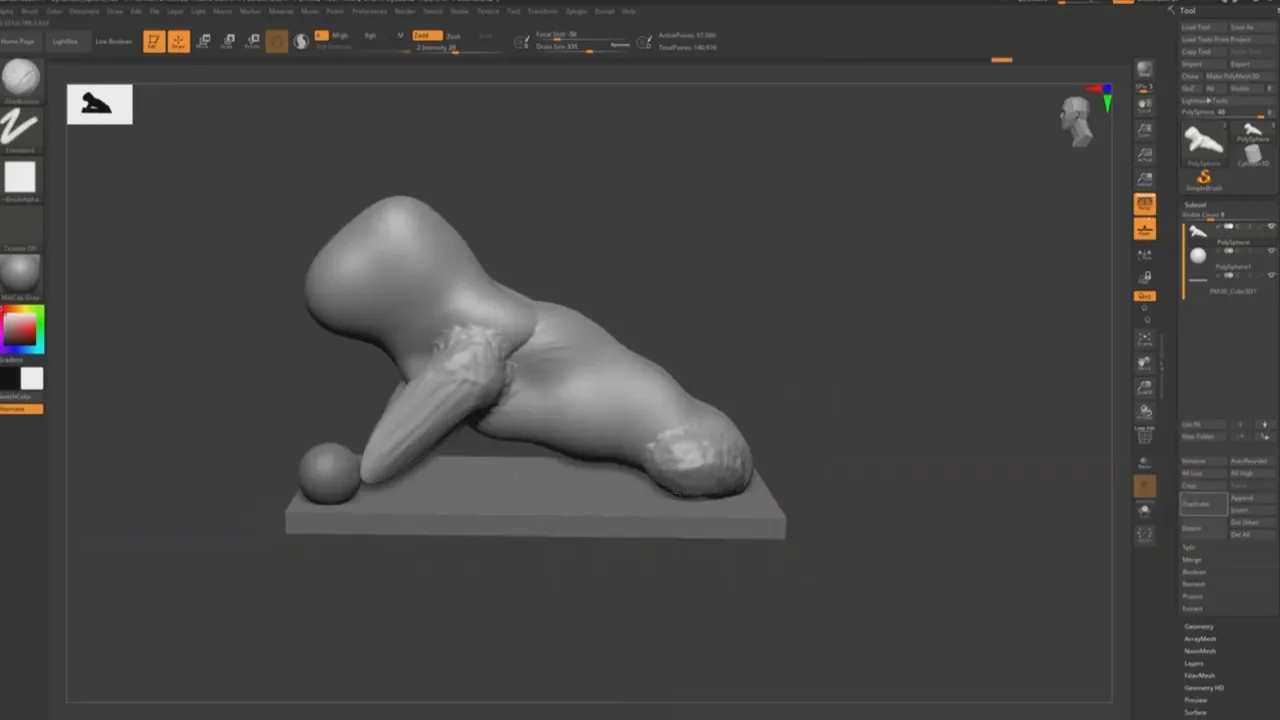Click the Scroll document icon
This screenshot has width=1280, height=720.
click(x=1145, y=105)
